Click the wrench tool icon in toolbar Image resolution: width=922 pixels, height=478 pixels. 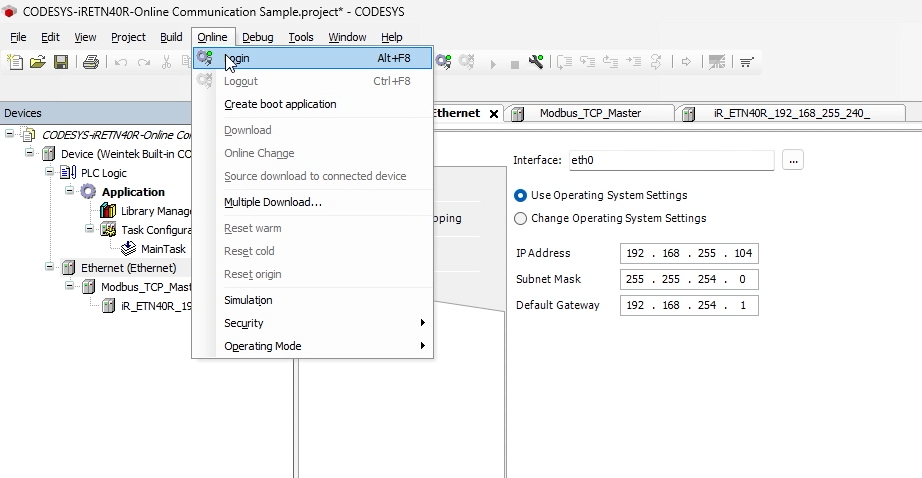pos(536,62)
